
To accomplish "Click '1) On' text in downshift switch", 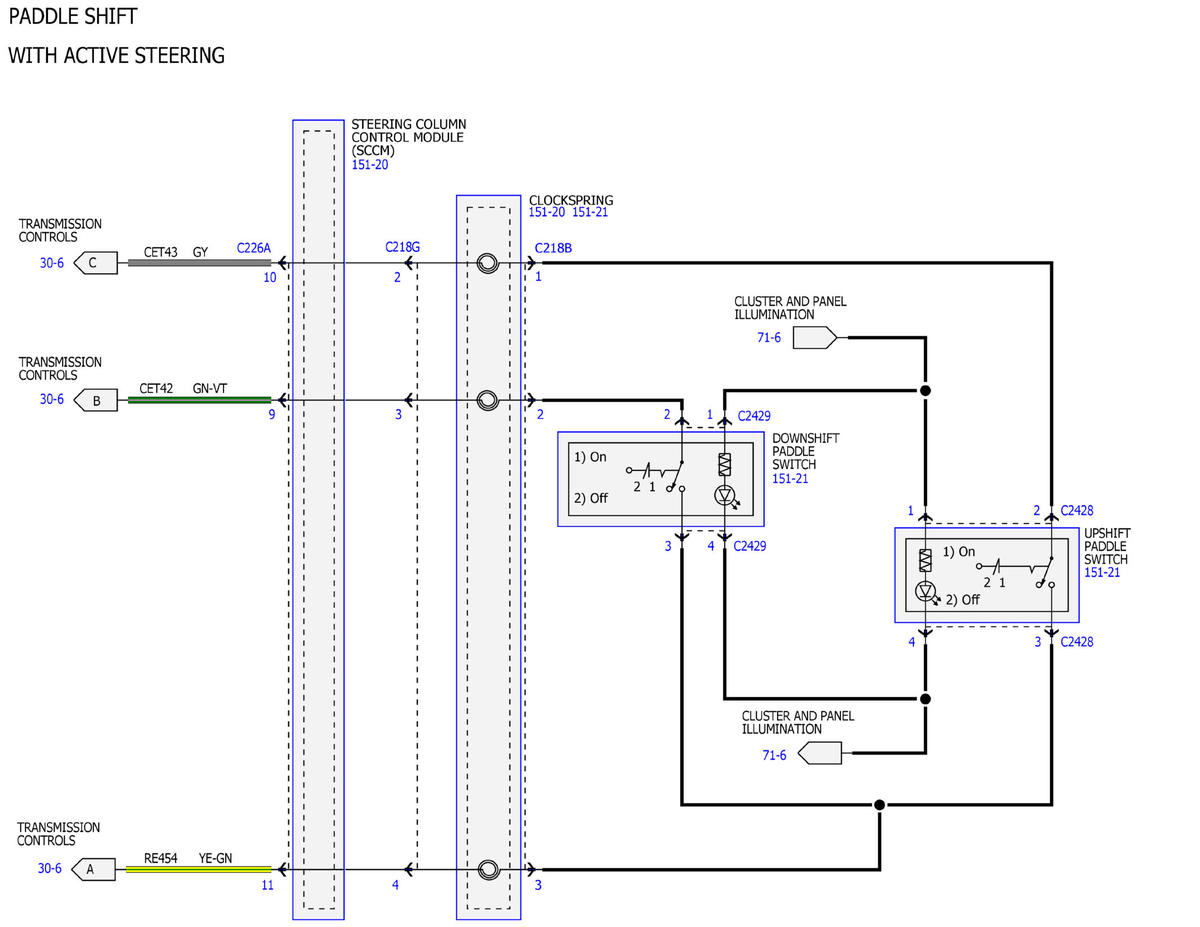I will click(590, 457).
